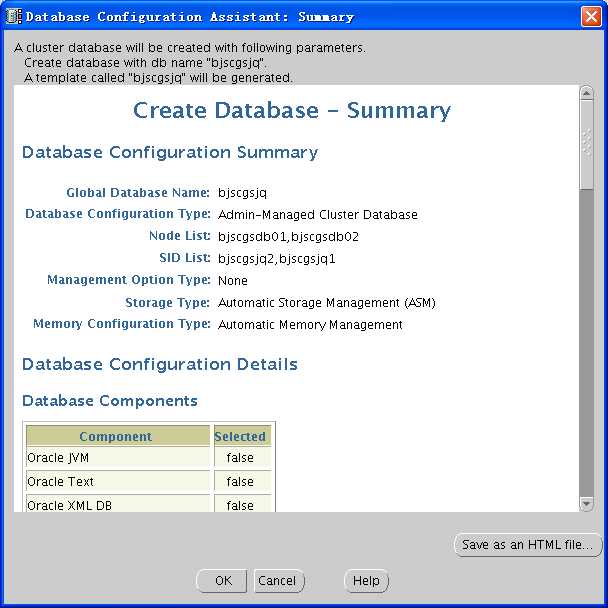This screenshot has width=608, height=608.
Task: Click the Management Option Type label
Action: click(x=129, y=280)
